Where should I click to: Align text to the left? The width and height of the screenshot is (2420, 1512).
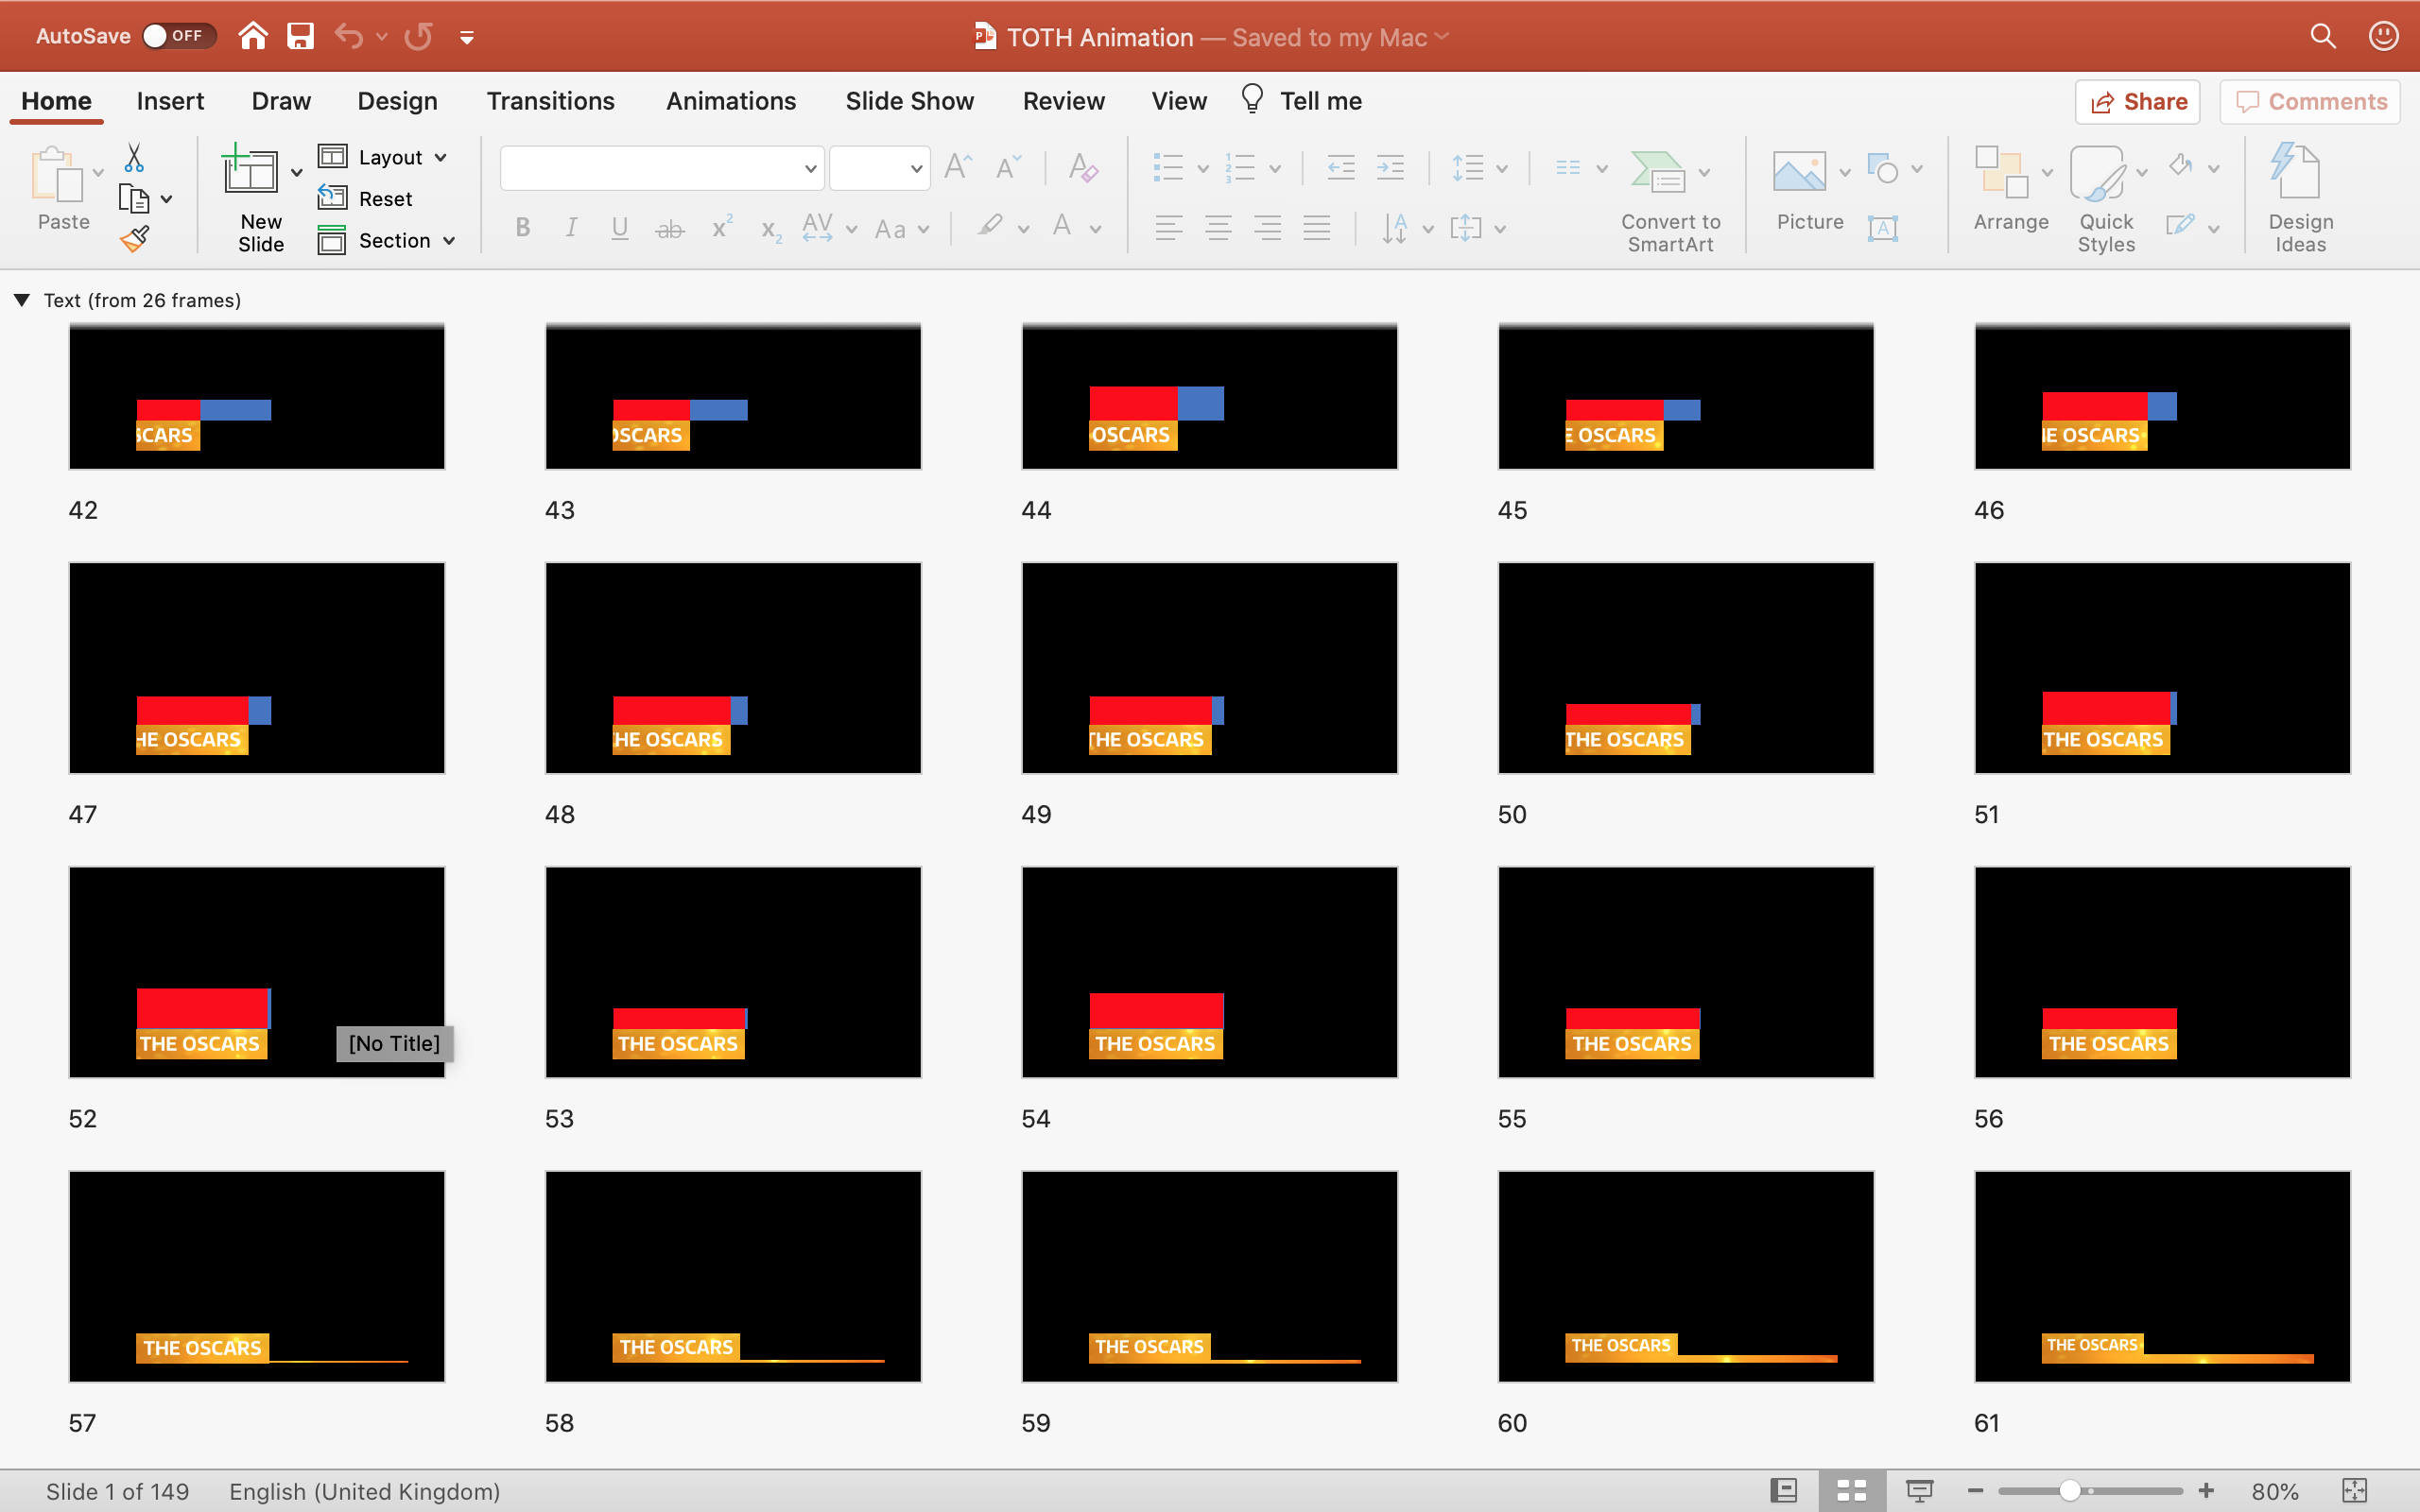tap(1168, 229)
